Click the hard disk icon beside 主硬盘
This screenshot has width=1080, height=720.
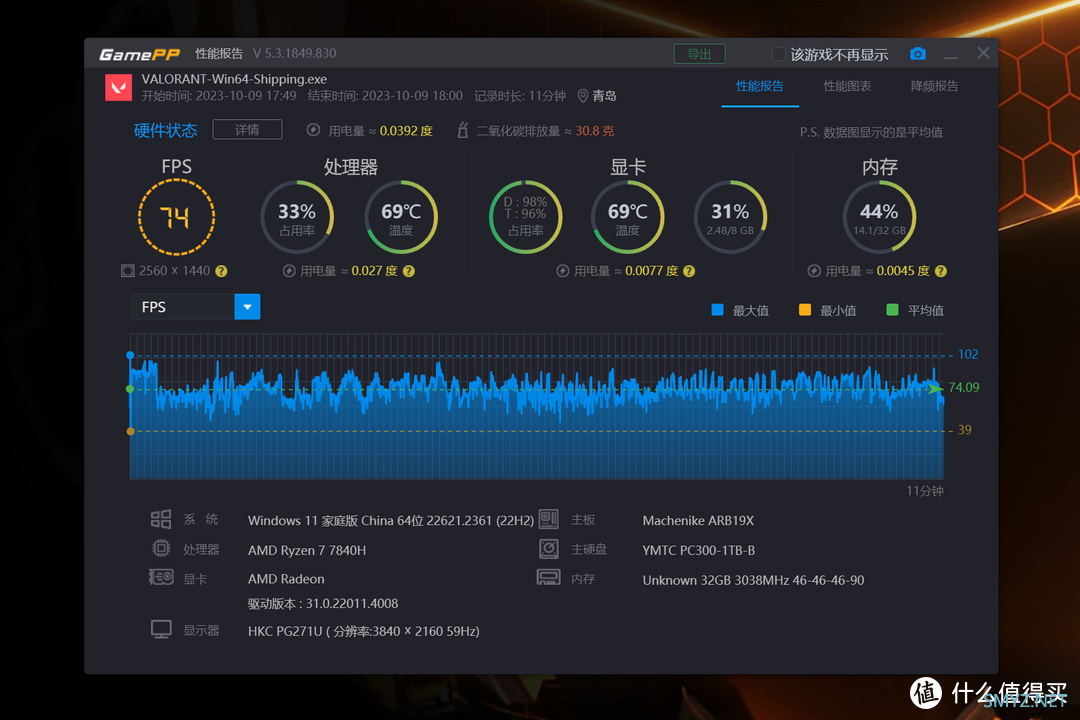pos(549,548)
